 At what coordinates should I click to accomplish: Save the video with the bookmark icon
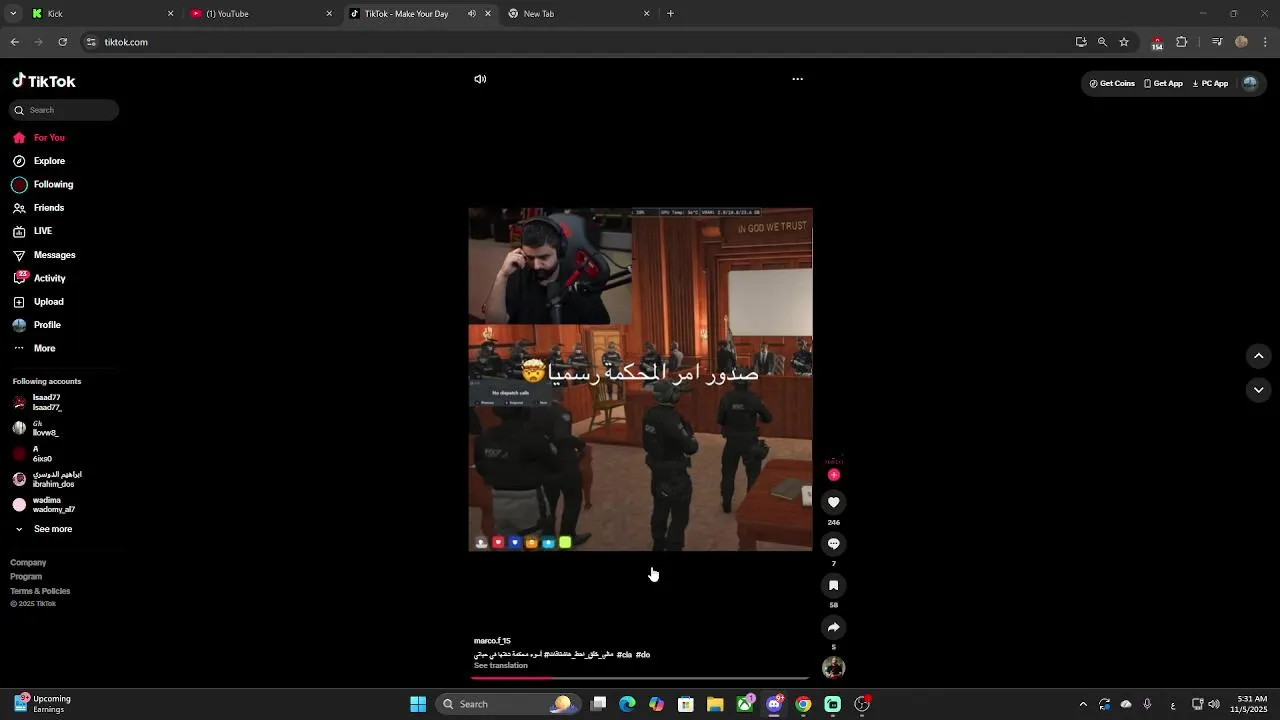click(x=833, y=585)
